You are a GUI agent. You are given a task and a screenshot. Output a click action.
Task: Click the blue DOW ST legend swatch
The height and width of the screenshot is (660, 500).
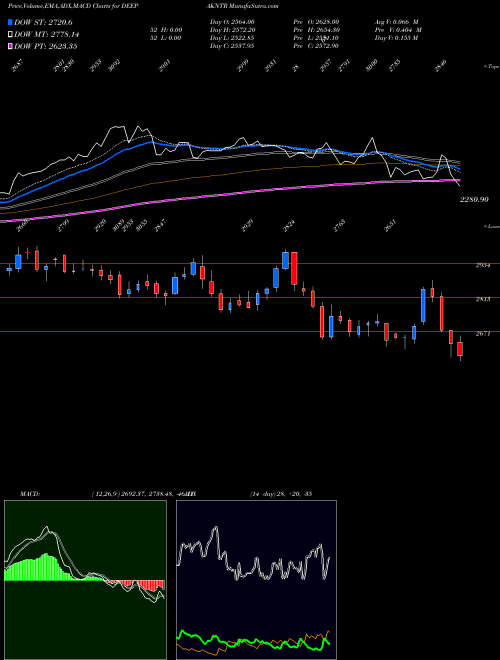click(x=10, y=22)
